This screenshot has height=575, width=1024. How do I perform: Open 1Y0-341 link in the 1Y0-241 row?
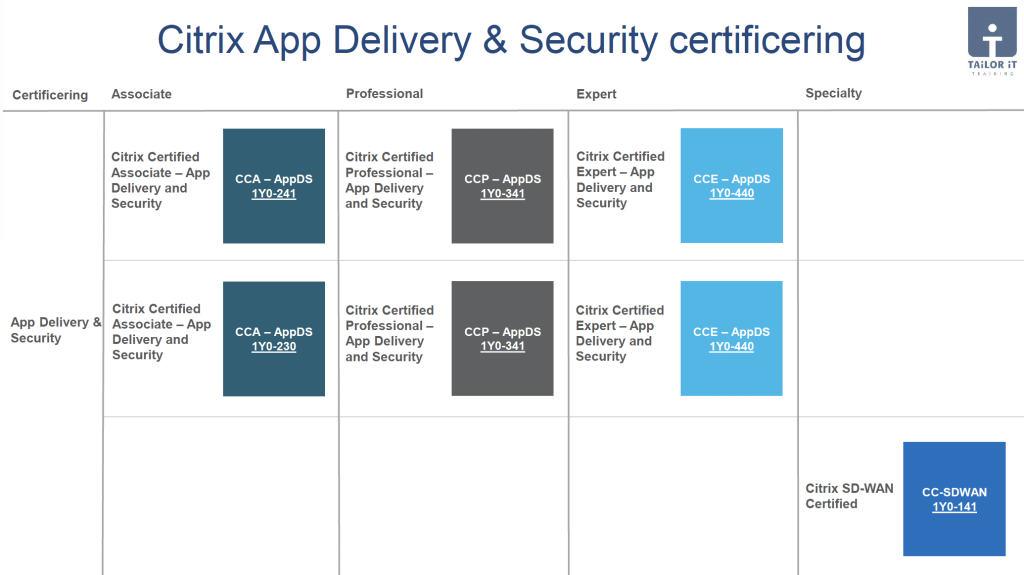pos(502,193)
